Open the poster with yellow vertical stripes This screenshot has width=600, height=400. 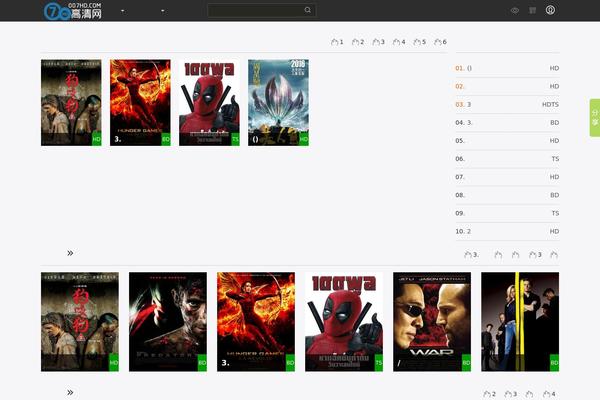(520, 322)
